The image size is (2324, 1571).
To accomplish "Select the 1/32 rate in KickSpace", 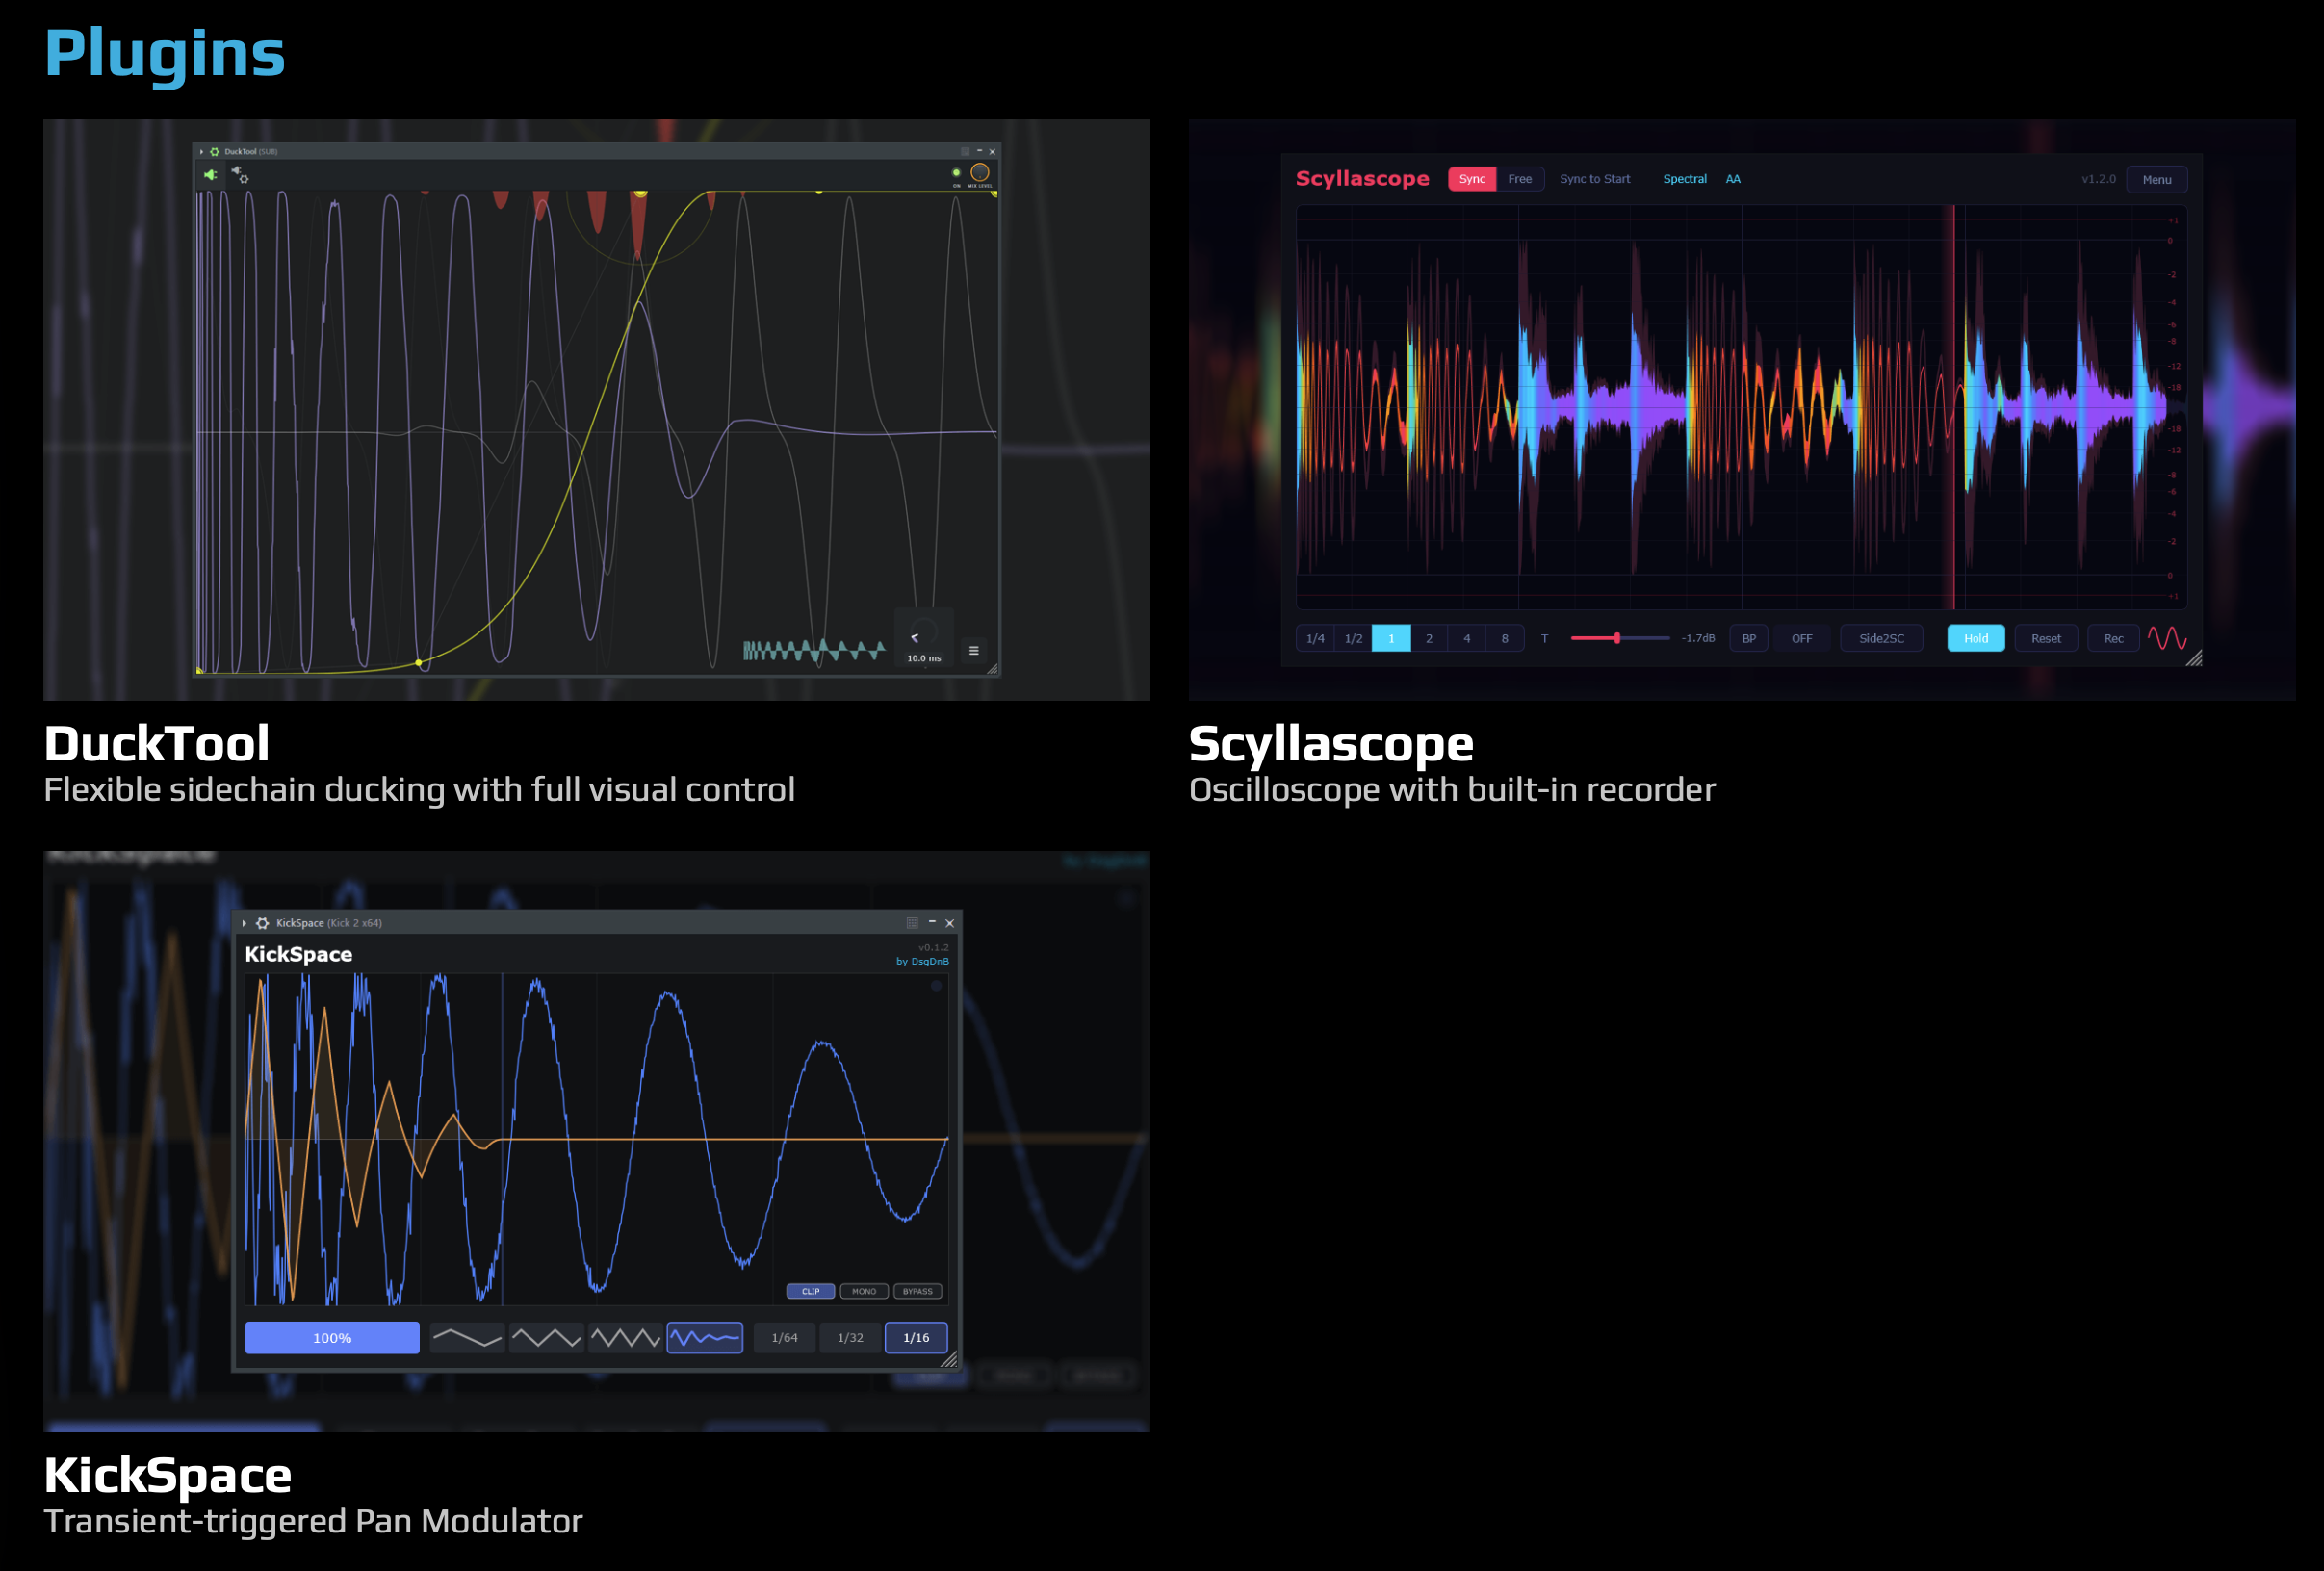I will click(x=850, y=1338).
